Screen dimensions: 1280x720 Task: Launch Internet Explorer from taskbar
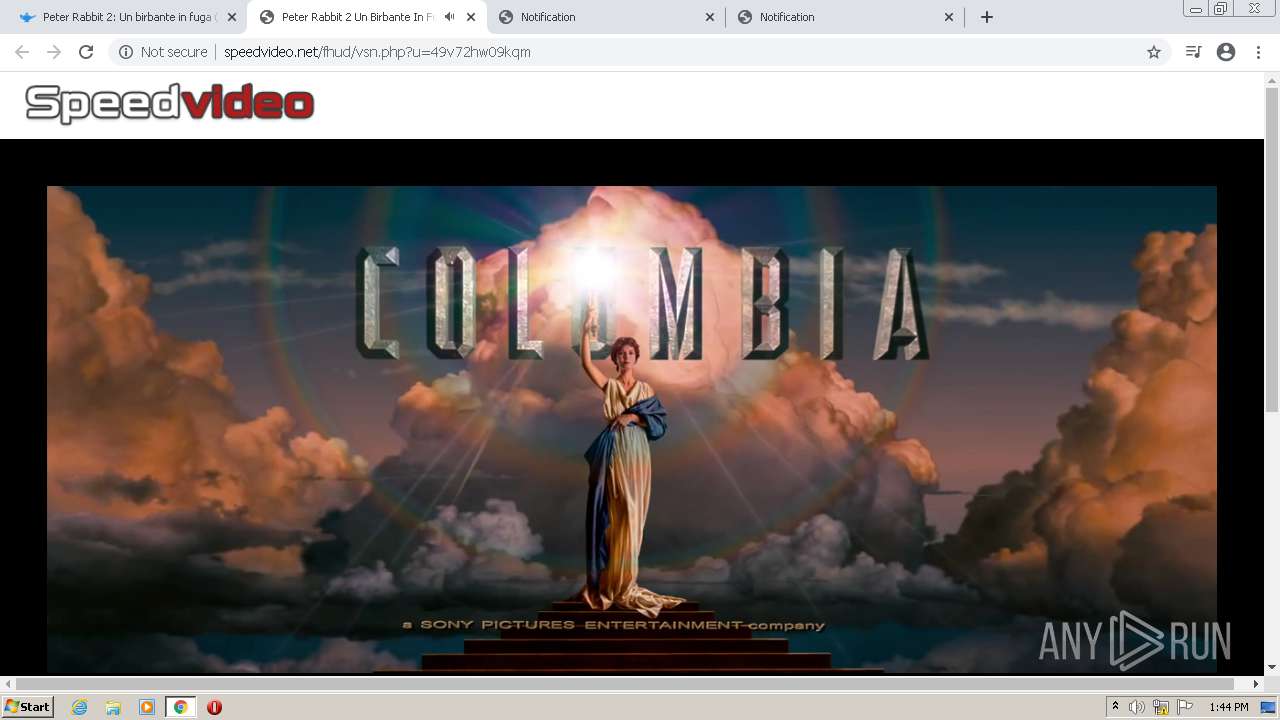pyautogui.click(x=79, y=707)
